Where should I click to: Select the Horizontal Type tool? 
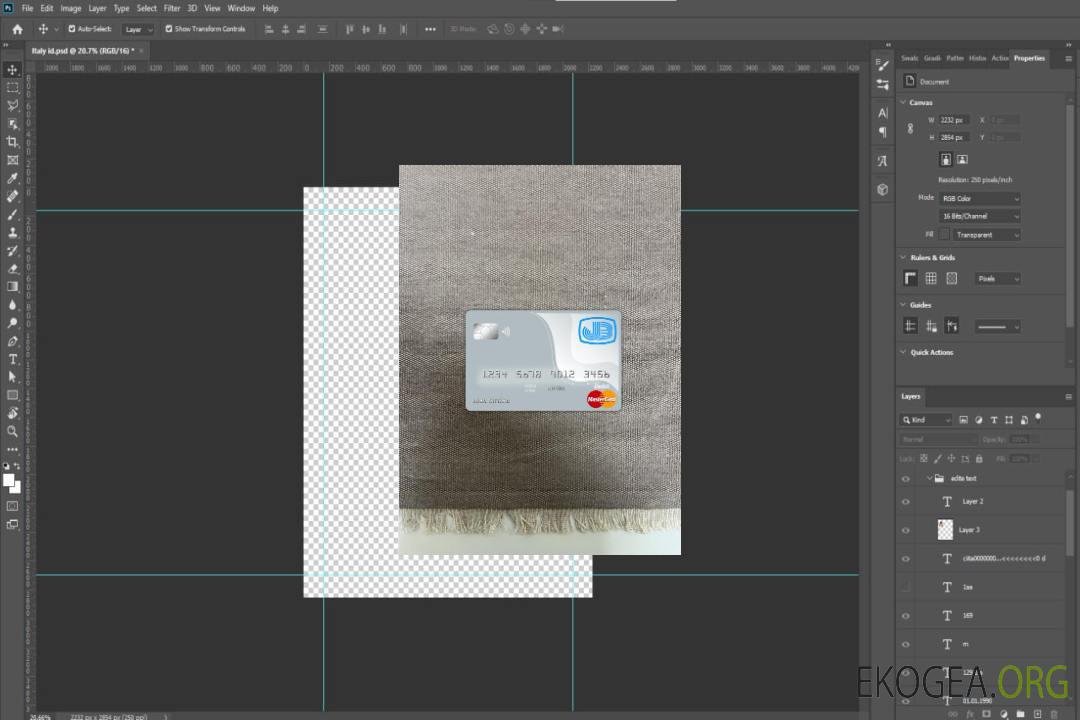coord(12,359)
